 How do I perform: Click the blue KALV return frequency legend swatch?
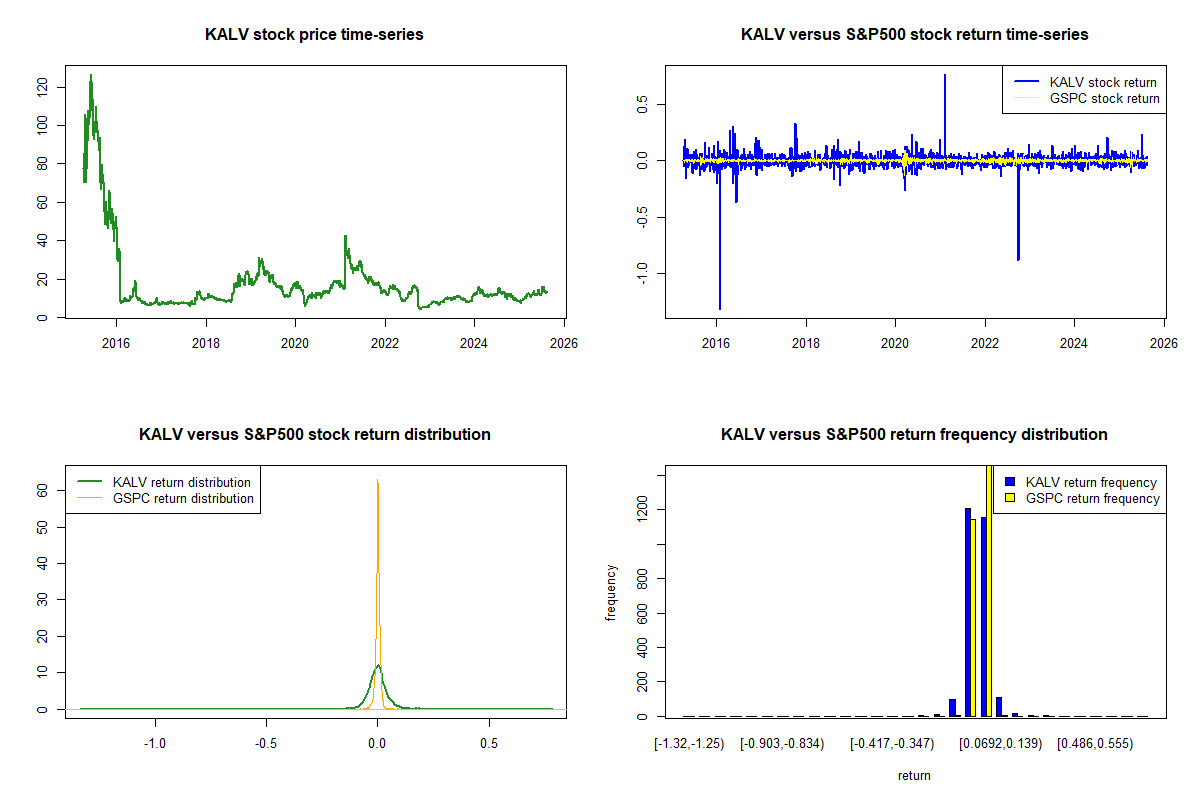1009,483
